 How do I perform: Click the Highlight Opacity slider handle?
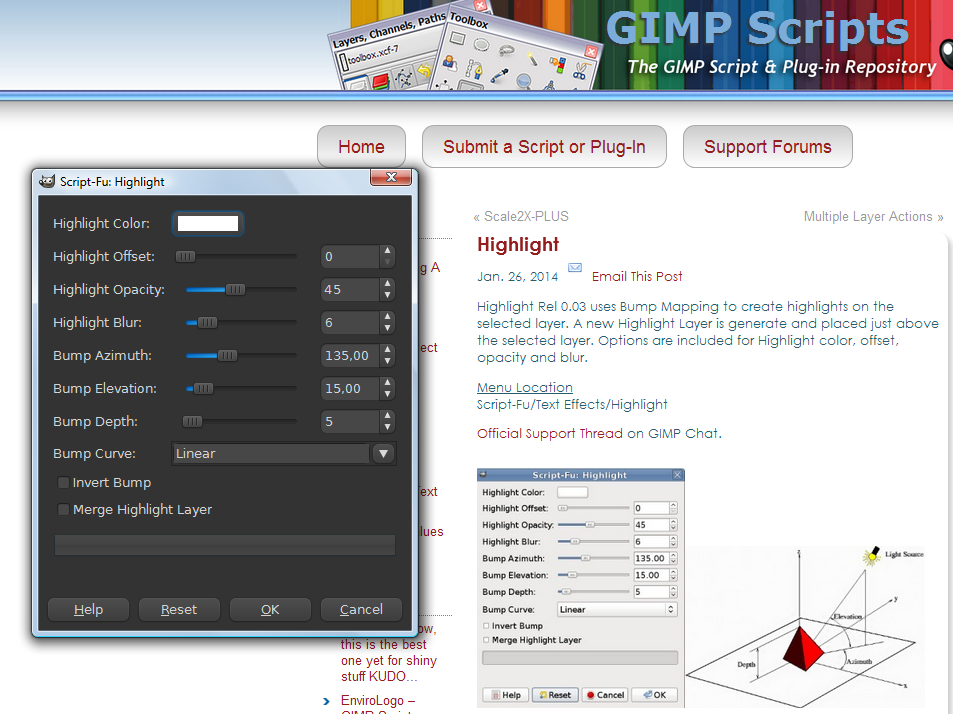click(235, 289)
